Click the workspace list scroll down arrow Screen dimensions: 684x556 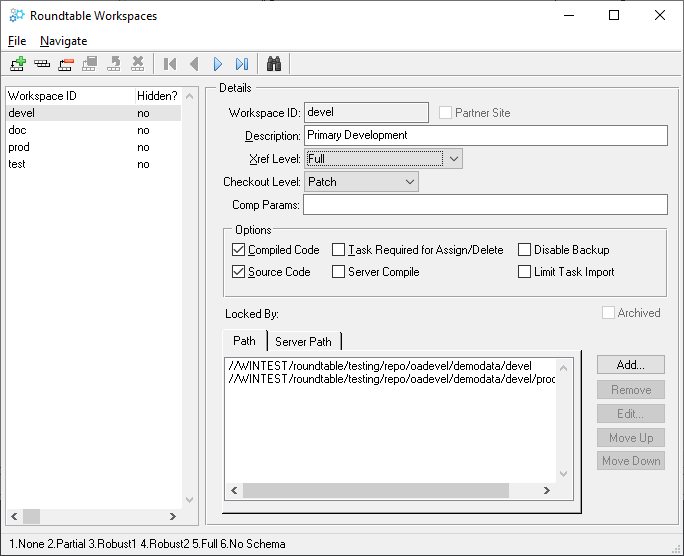189,500
